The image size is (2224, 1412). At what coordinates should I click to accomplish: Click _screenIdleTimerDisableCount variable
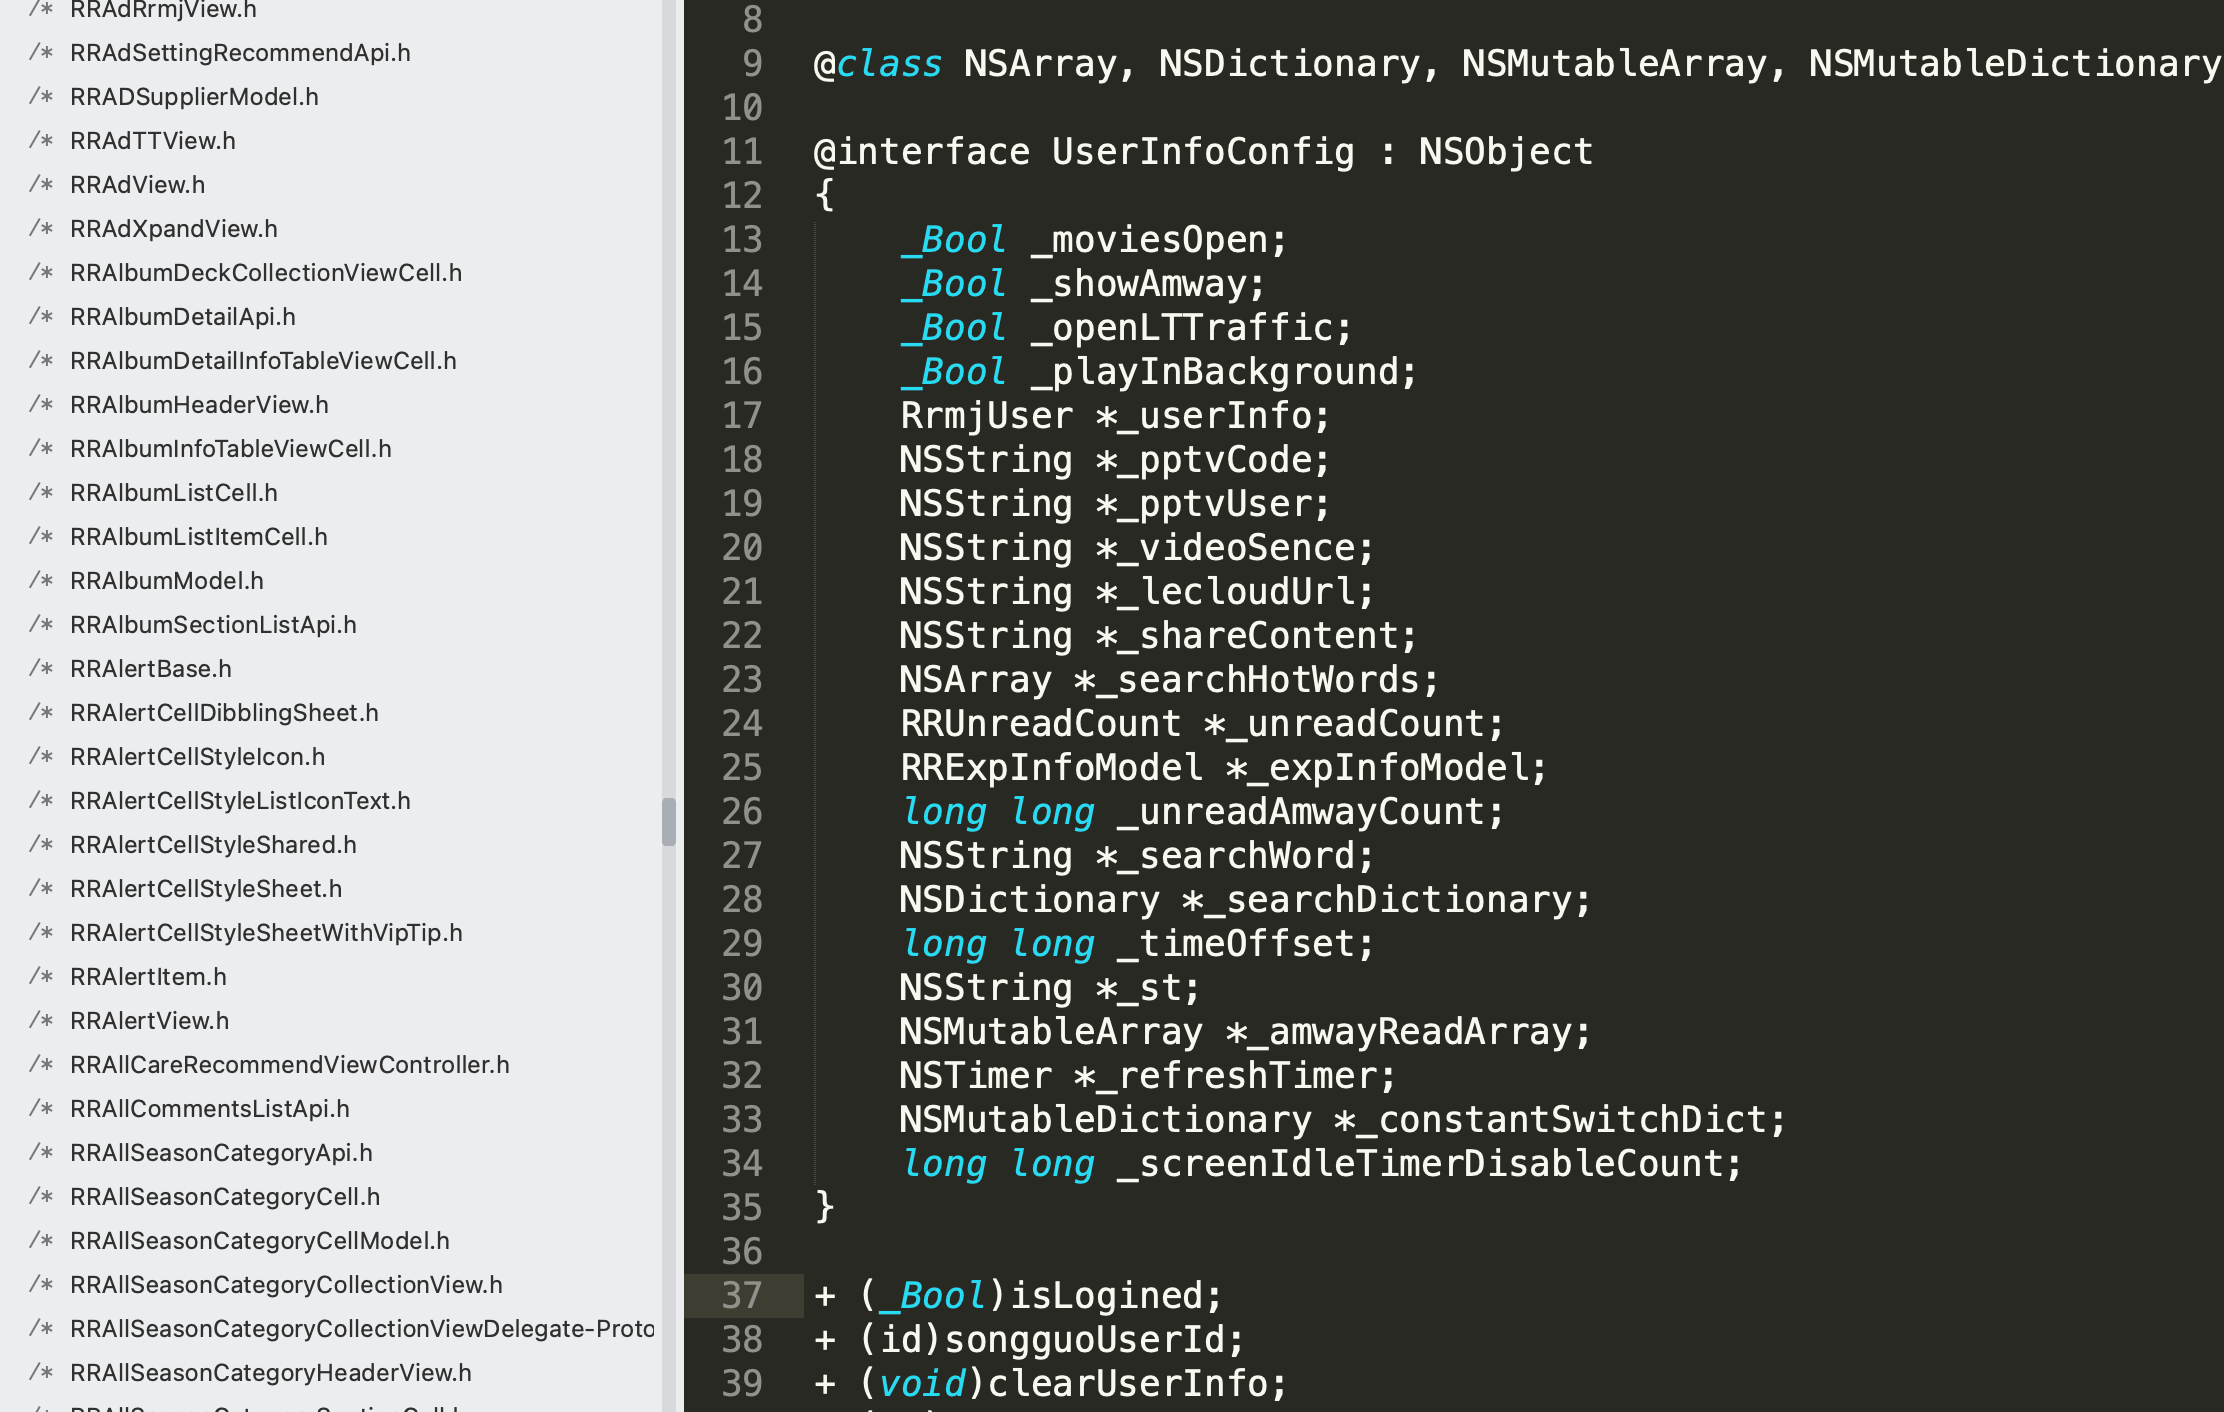tap(1418, 1164)
